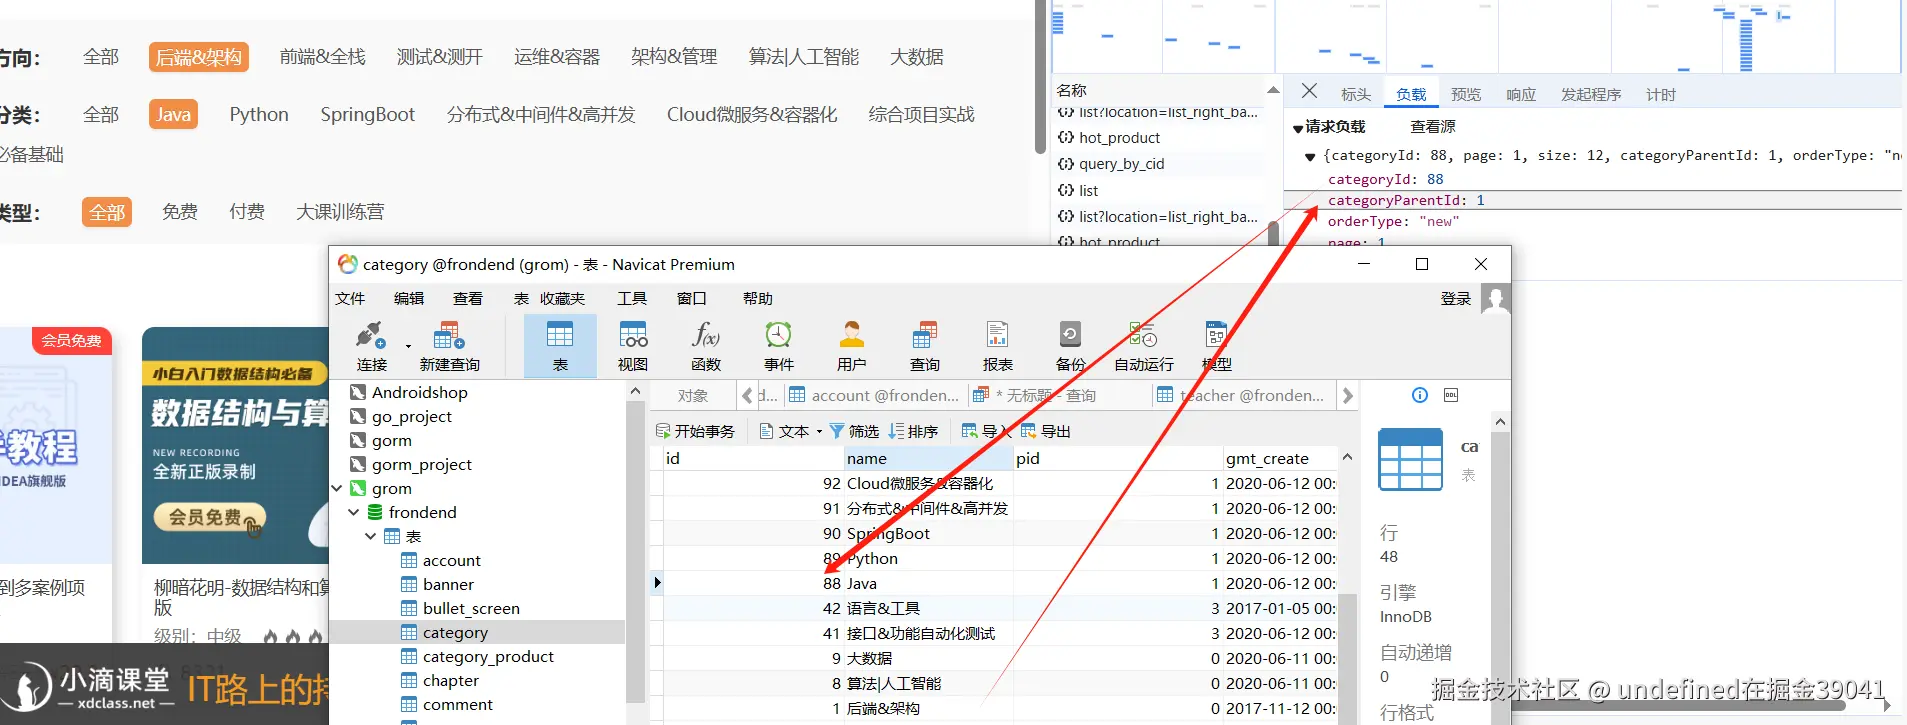The image size is (1907, 725).
Task: Open the 用户 user toolbar icon
Action: [x=852, y=346]
